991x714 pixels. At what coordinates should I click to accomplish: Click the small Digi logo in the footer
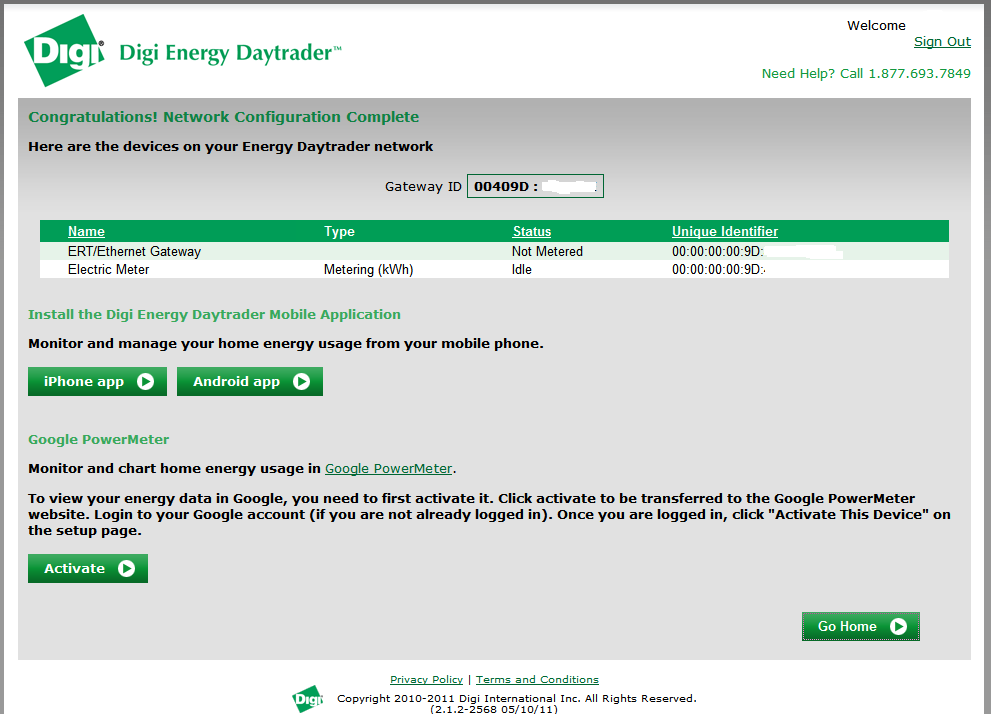pos(308,699)
